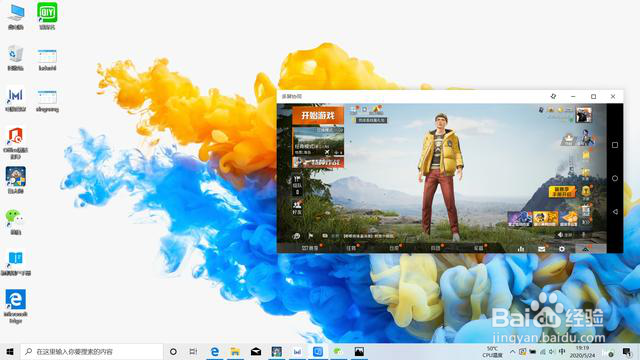Open the game settings gear icon

pos(562,249)
